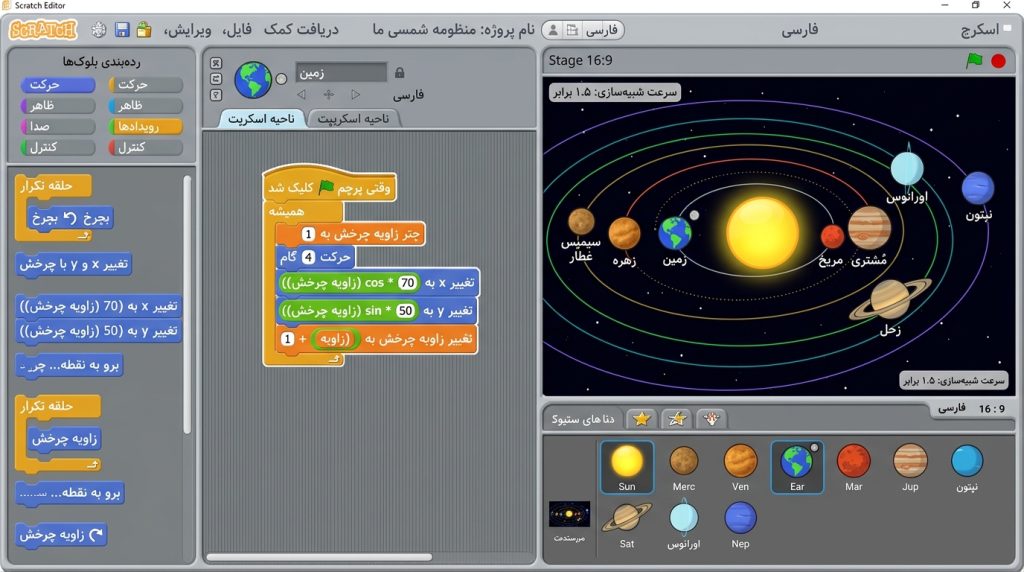Viewport: 1024px width, 572px height.
Task: Select the Sat (Saturn) sprite thumbnail
Action: pos(627,524)
